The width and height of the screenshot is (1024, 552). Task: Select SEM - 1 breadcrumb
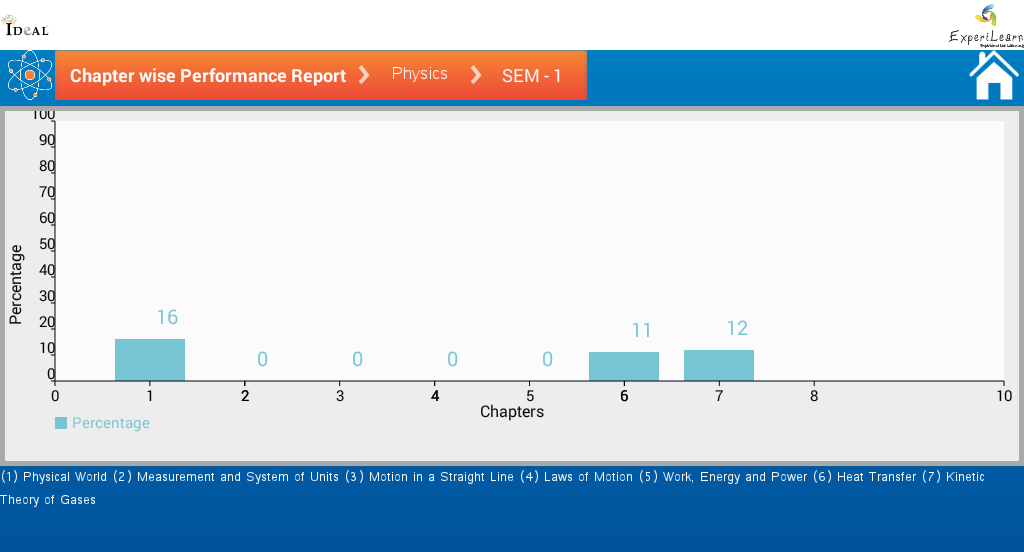click(532, 76)
